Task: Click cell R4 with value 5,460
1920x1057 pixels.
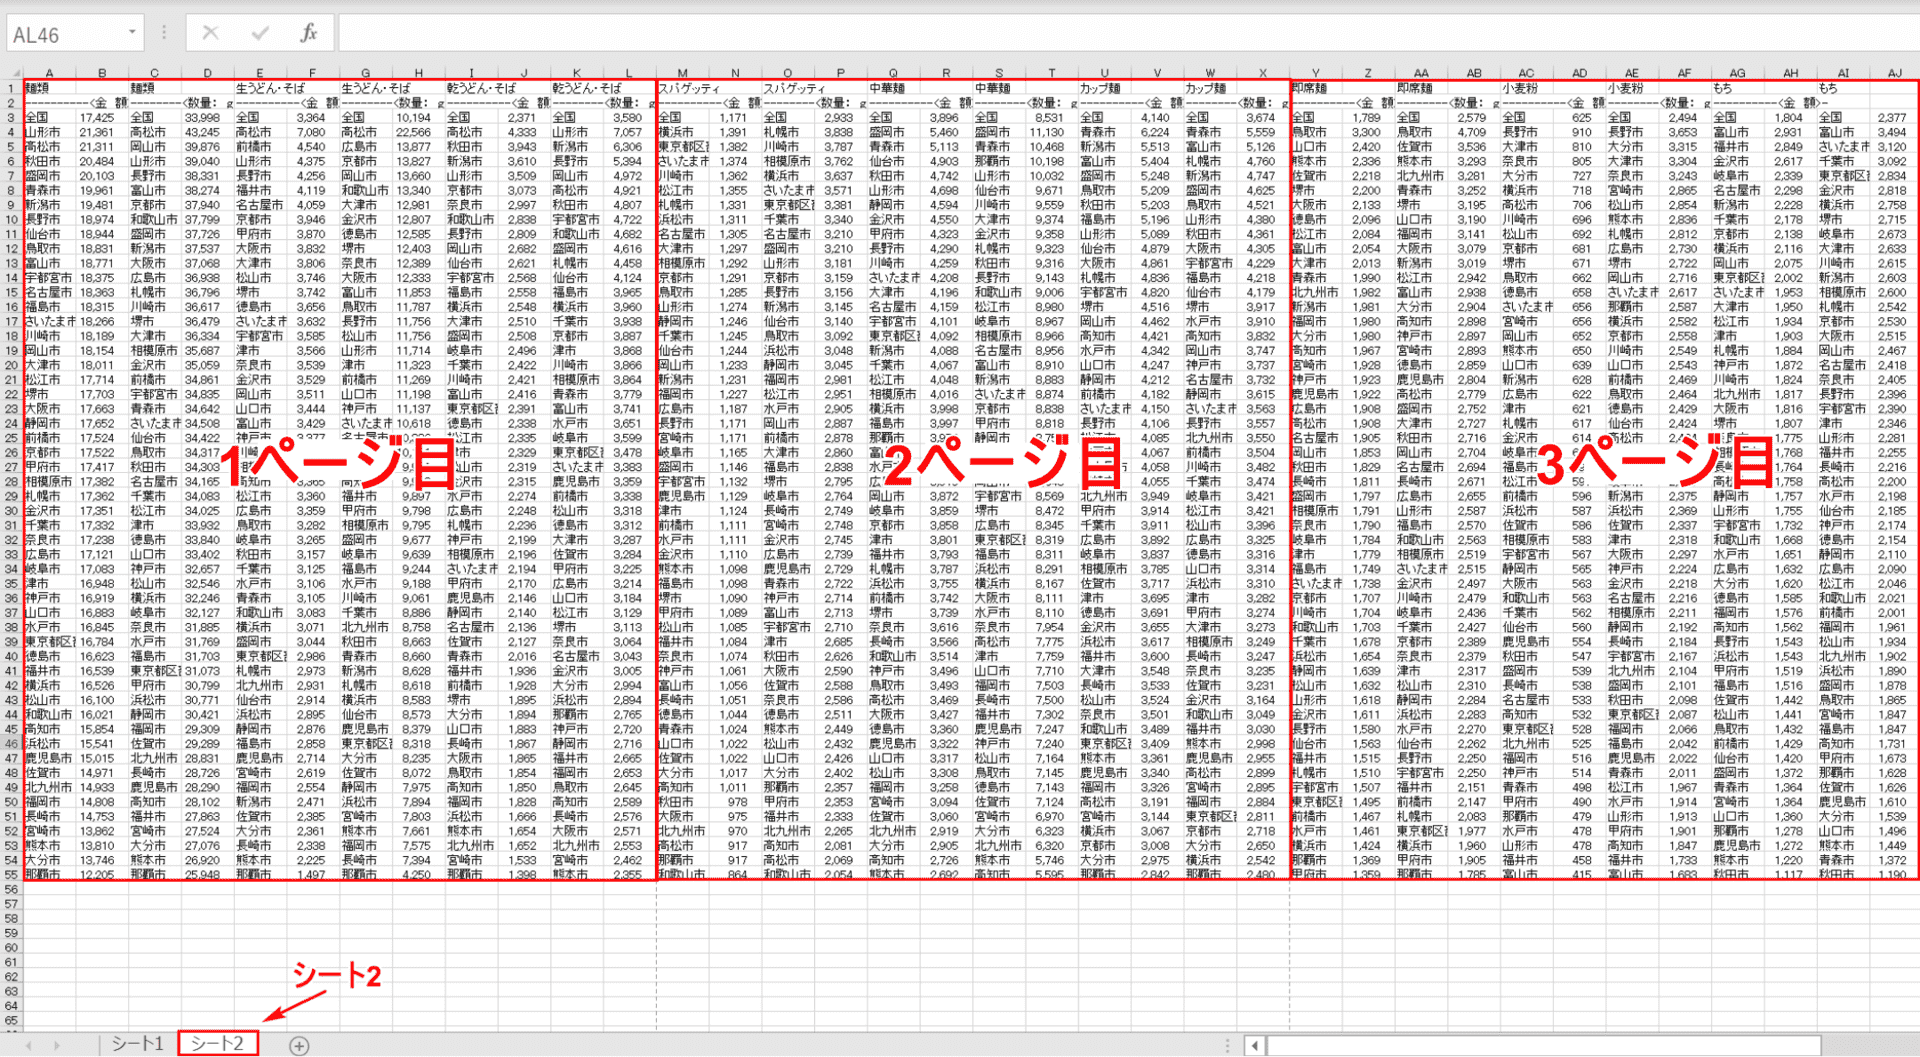Action: (x=946, y=132)
